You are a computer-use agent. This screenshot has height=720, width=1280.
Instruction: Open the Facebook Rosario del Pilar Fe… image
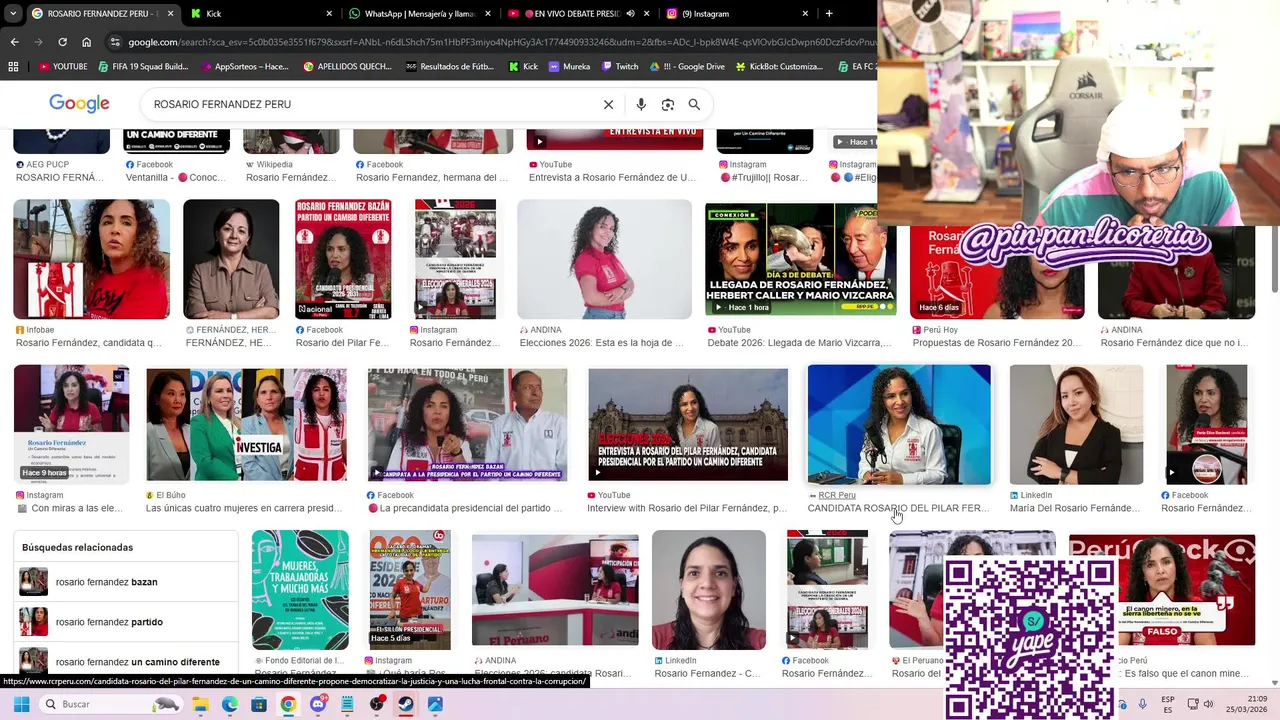tap(343, 259)
